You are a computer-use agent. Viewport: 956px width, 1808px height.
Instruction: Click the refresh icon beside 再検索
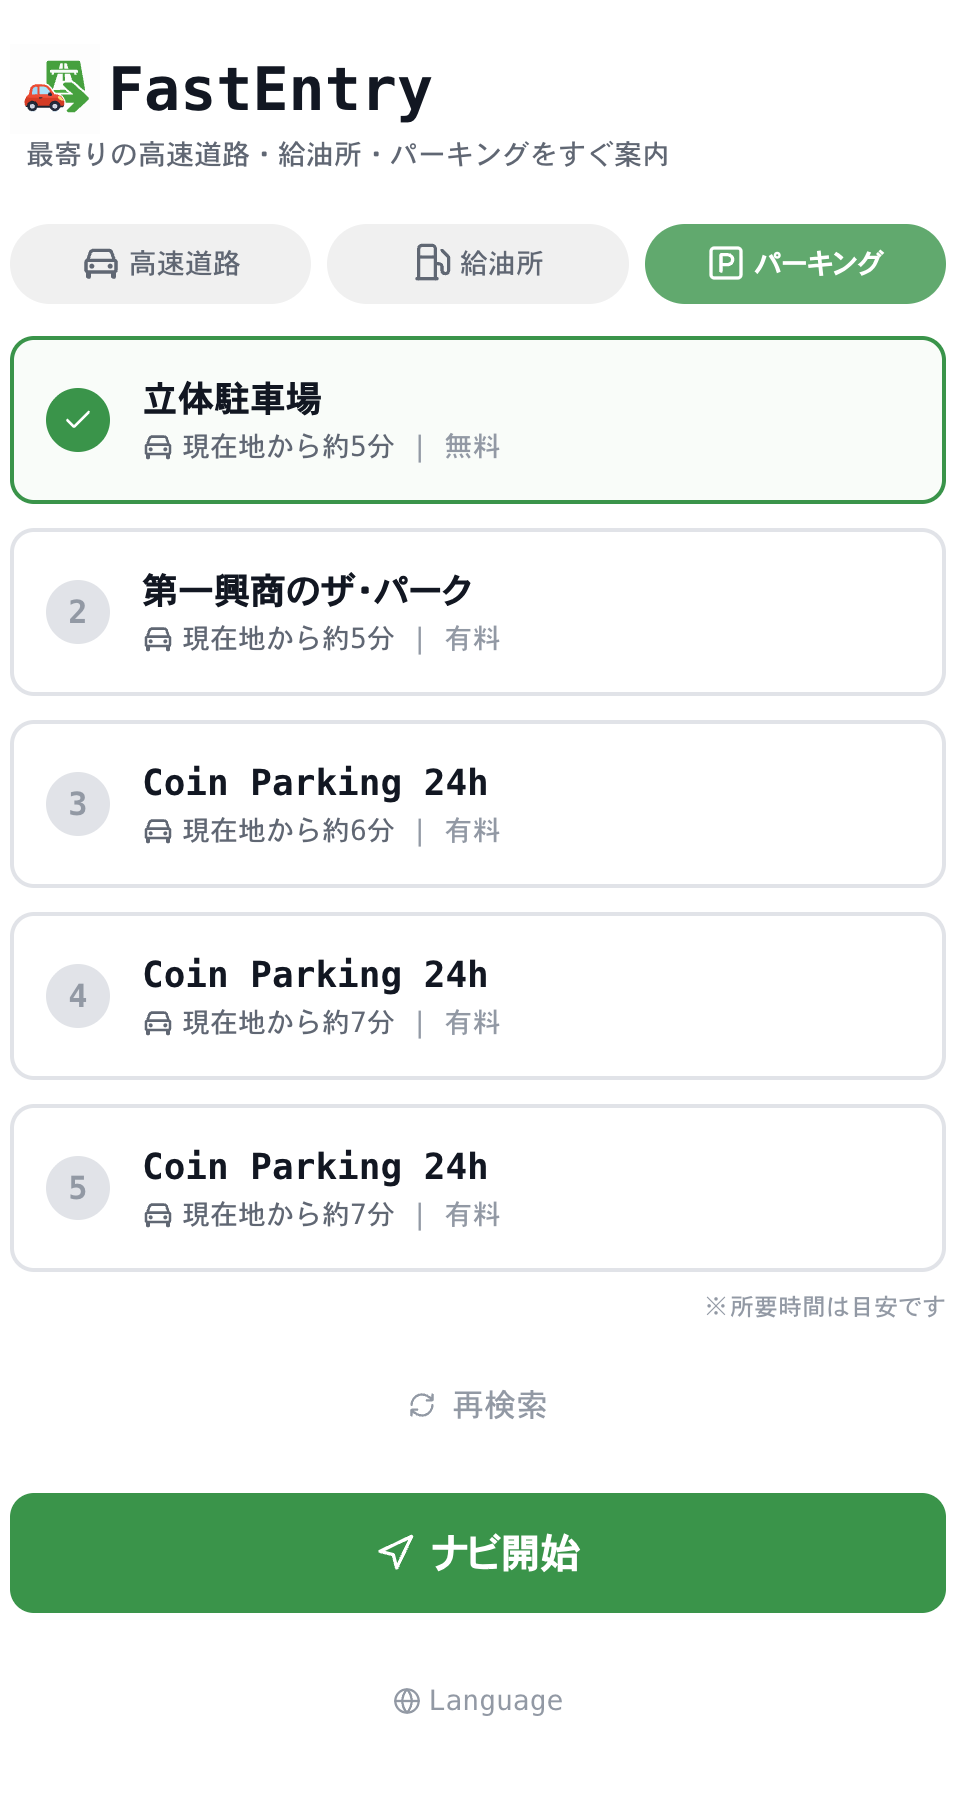click(422, 1405)
